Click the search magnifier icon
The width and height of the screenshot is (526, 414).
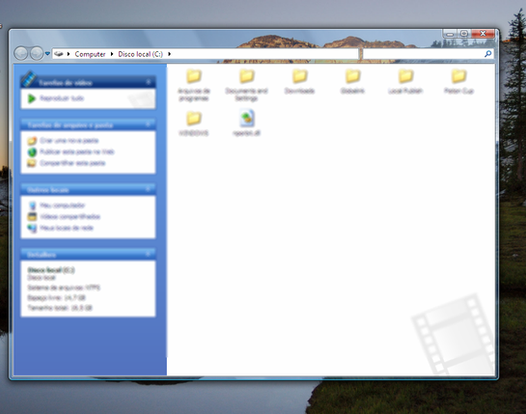click(x=488, y=54)
